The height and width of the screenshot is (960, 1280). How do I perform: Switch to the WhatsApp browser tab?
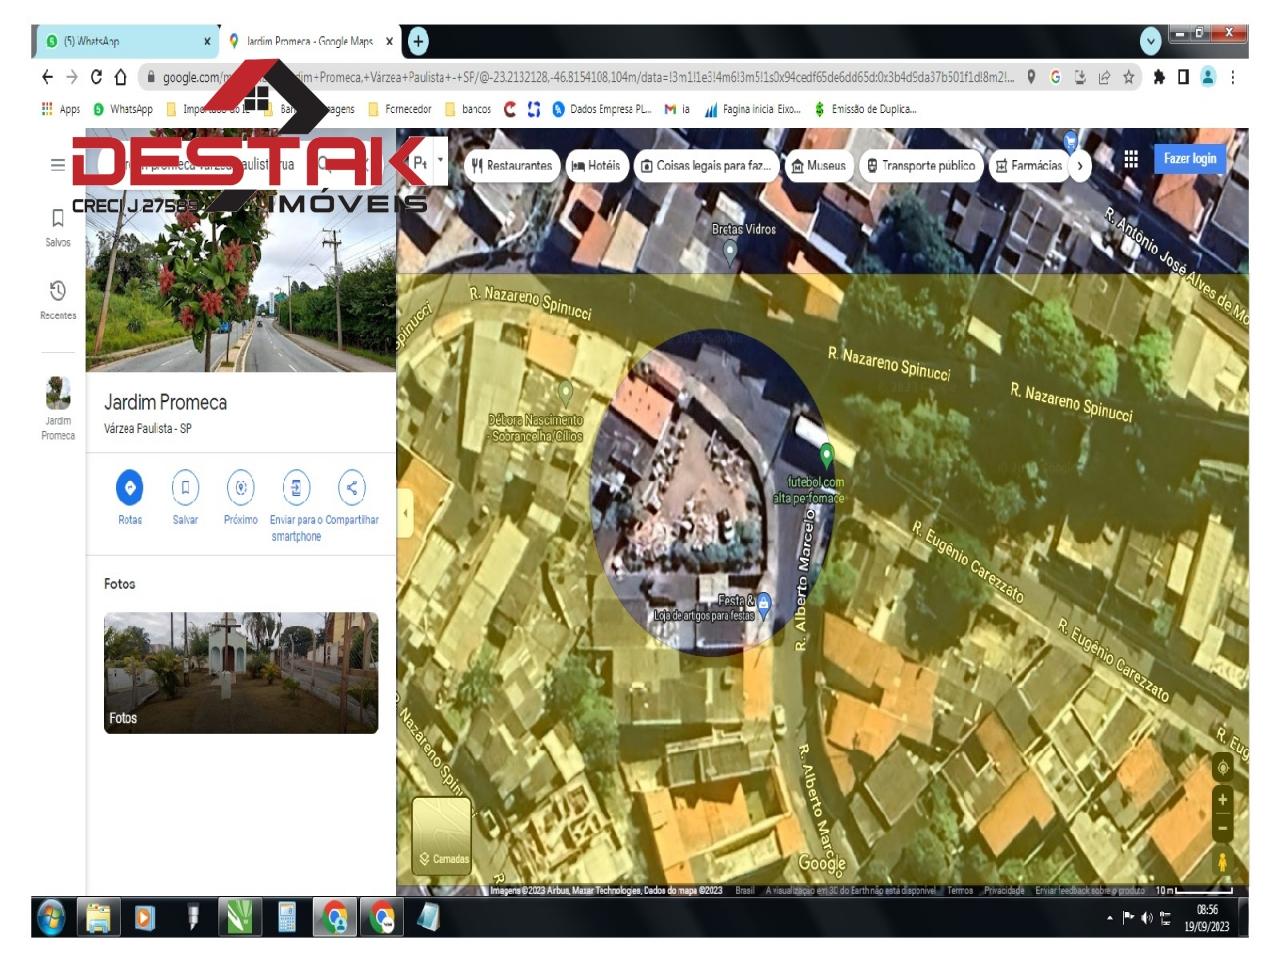tap(125, 41)
